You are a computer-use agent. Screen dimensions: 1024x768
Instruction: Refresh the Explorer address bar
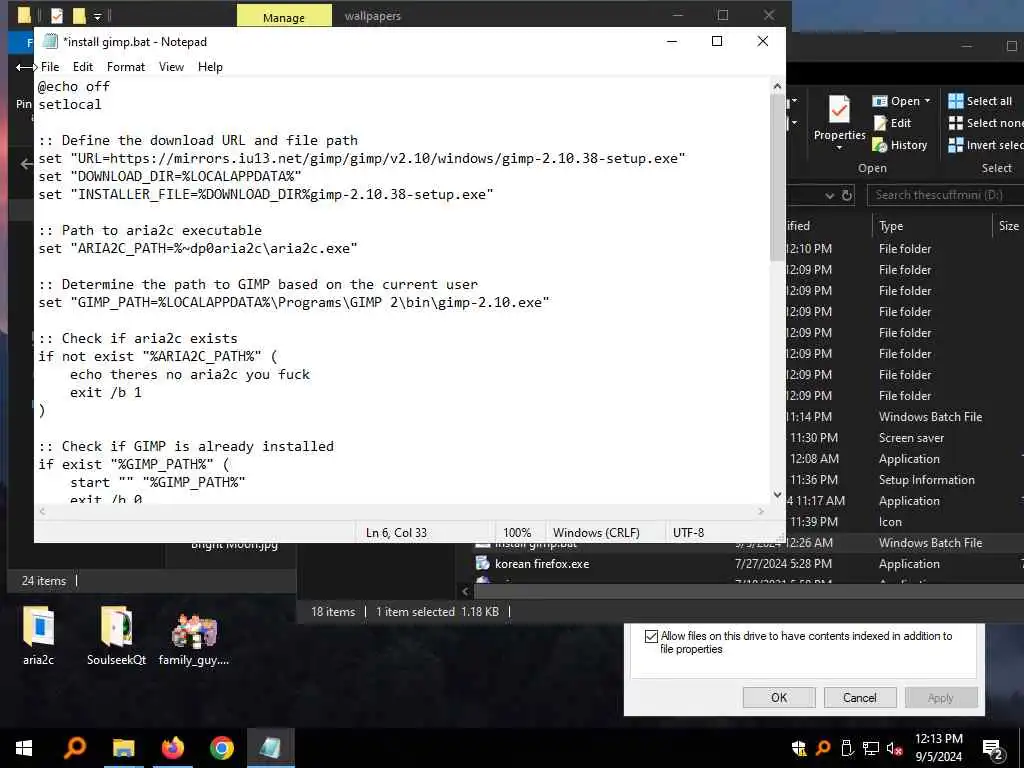tap(847, 195)
